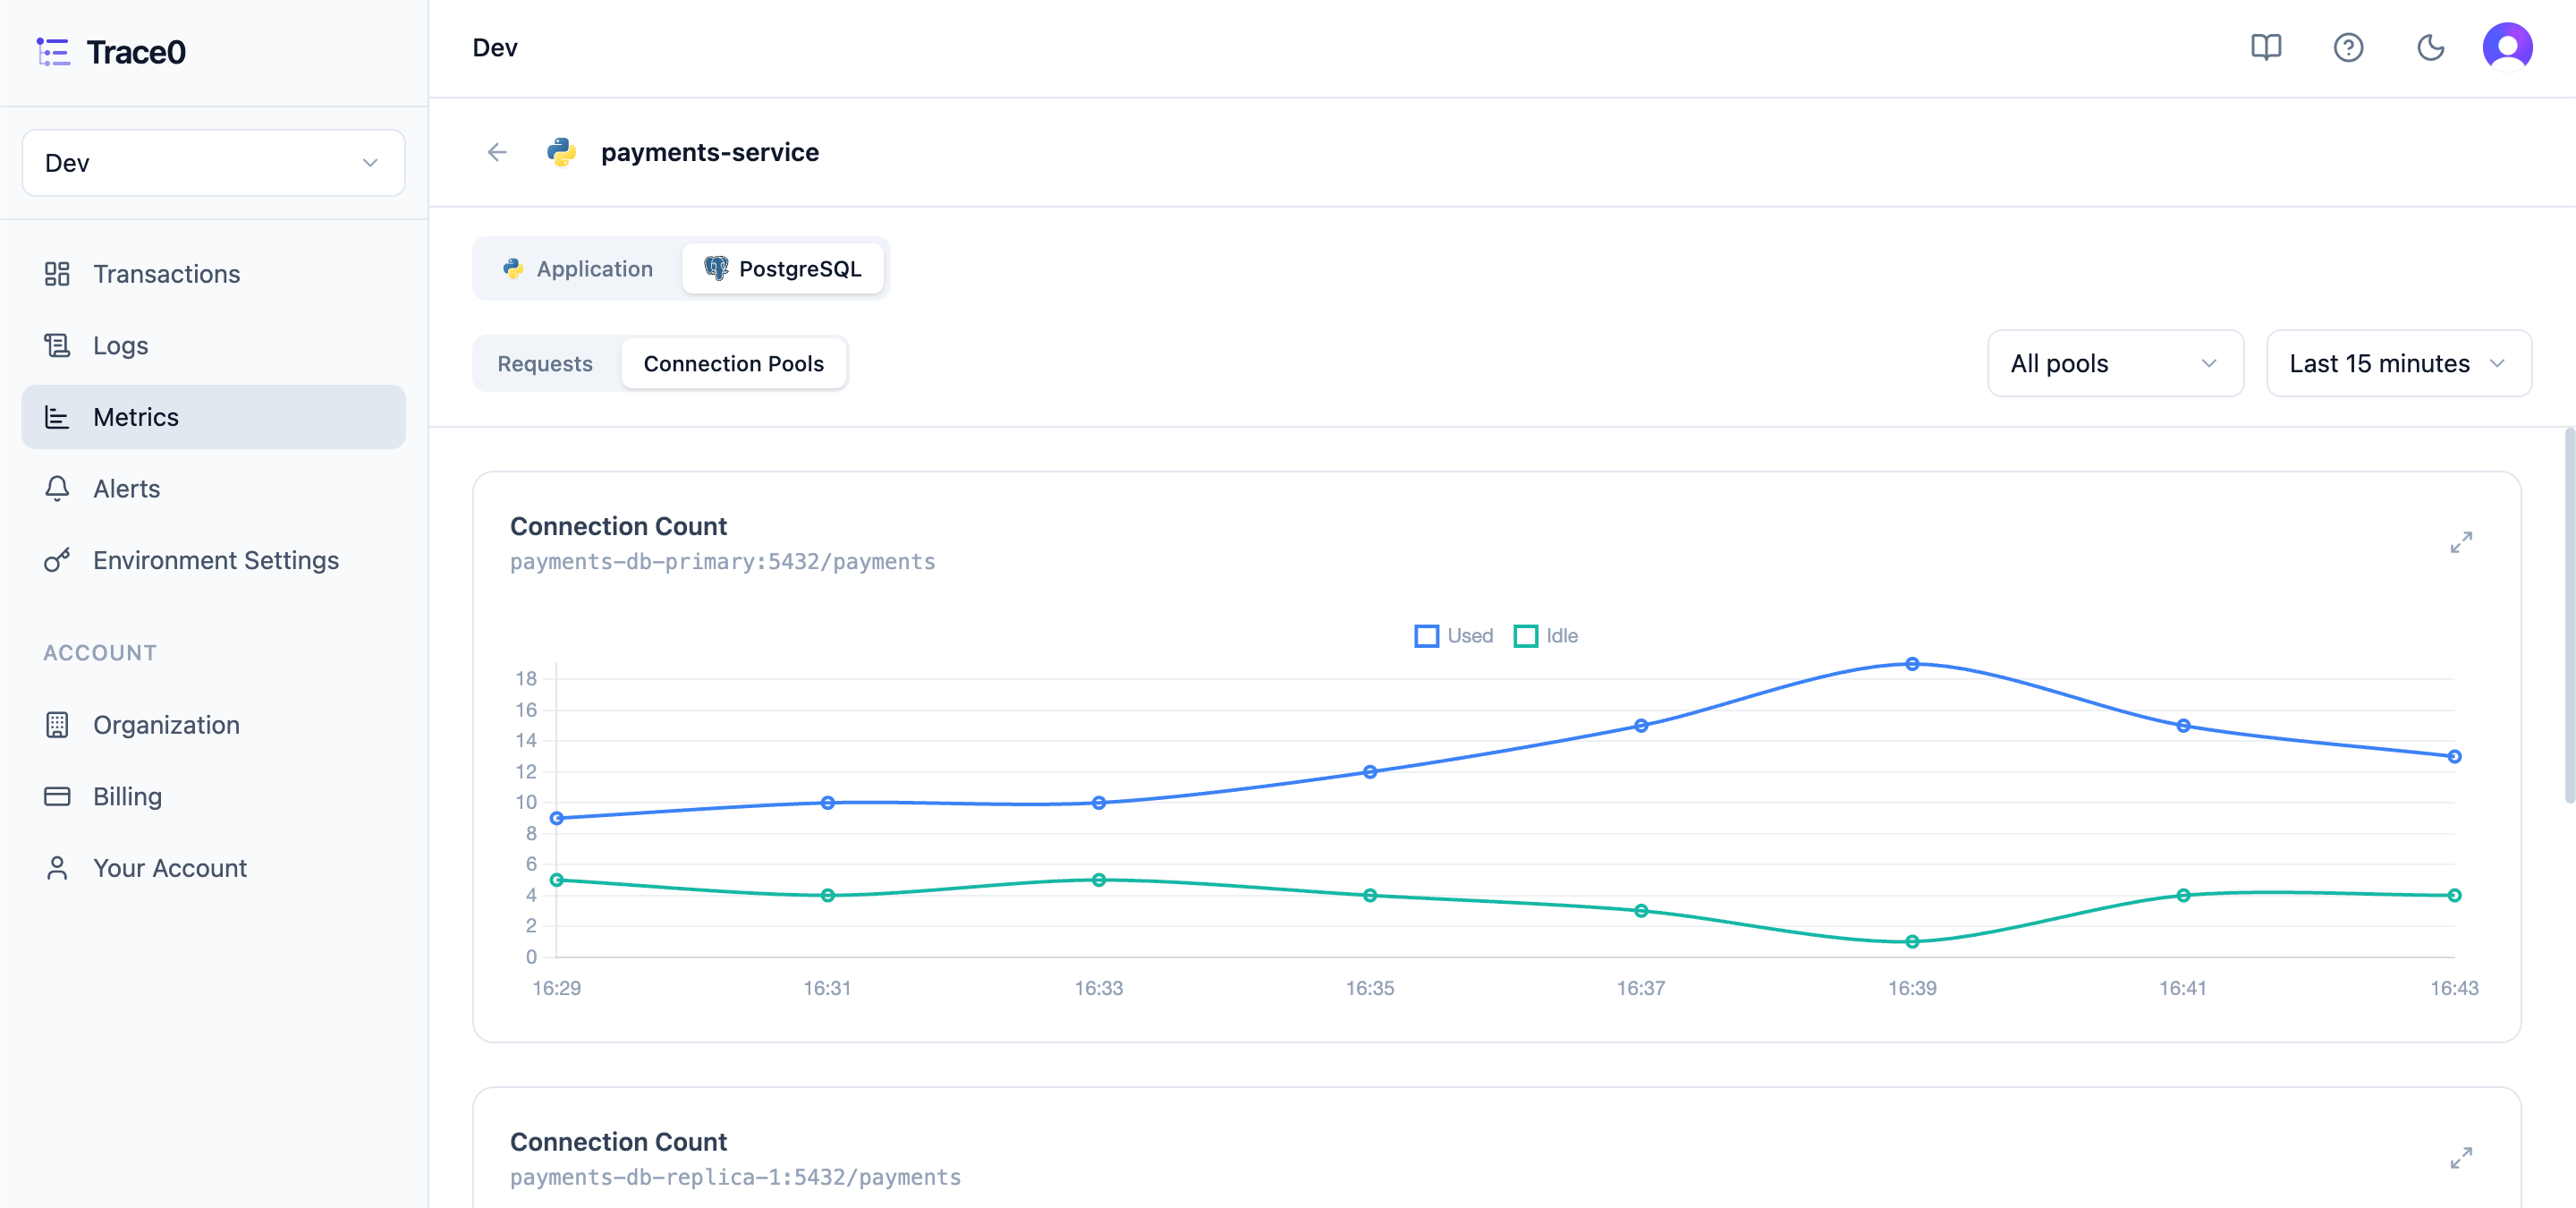
Task: Click the Trace0 logo icon
Action: coord(53,52)
